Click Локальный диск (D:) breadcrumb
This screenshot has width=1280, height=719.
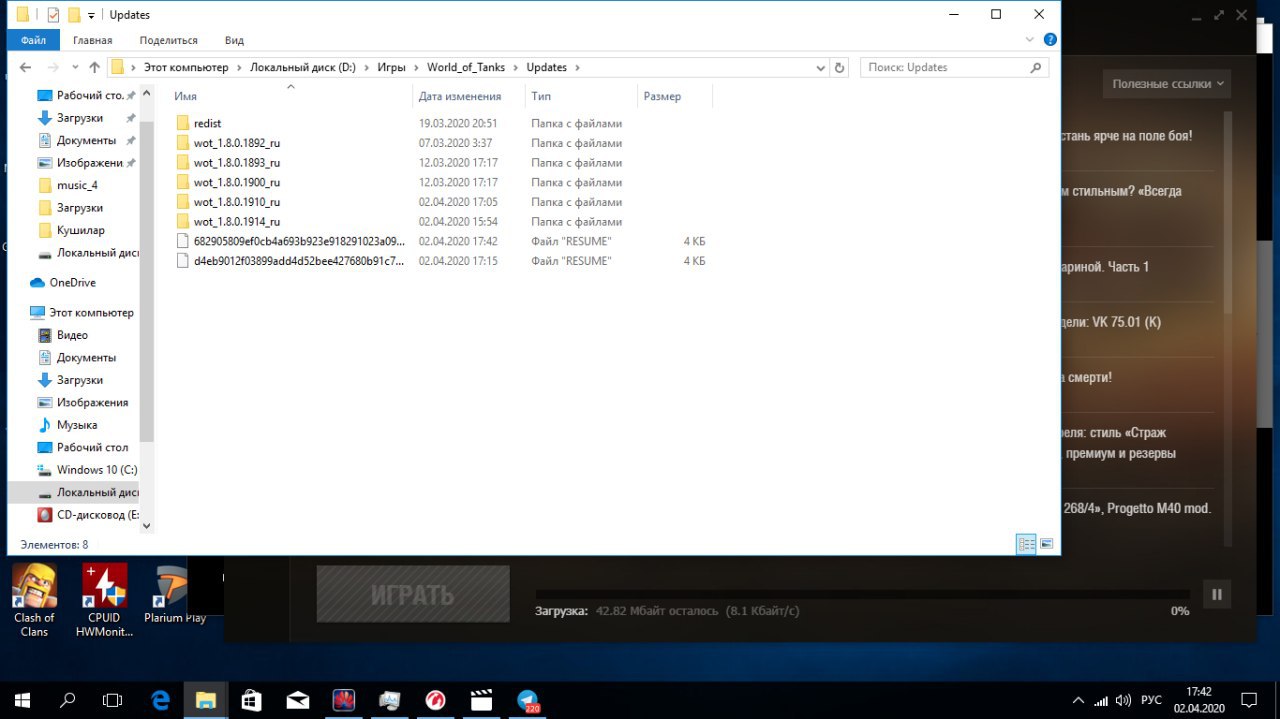pyautogui.click(x=302, y=67)
